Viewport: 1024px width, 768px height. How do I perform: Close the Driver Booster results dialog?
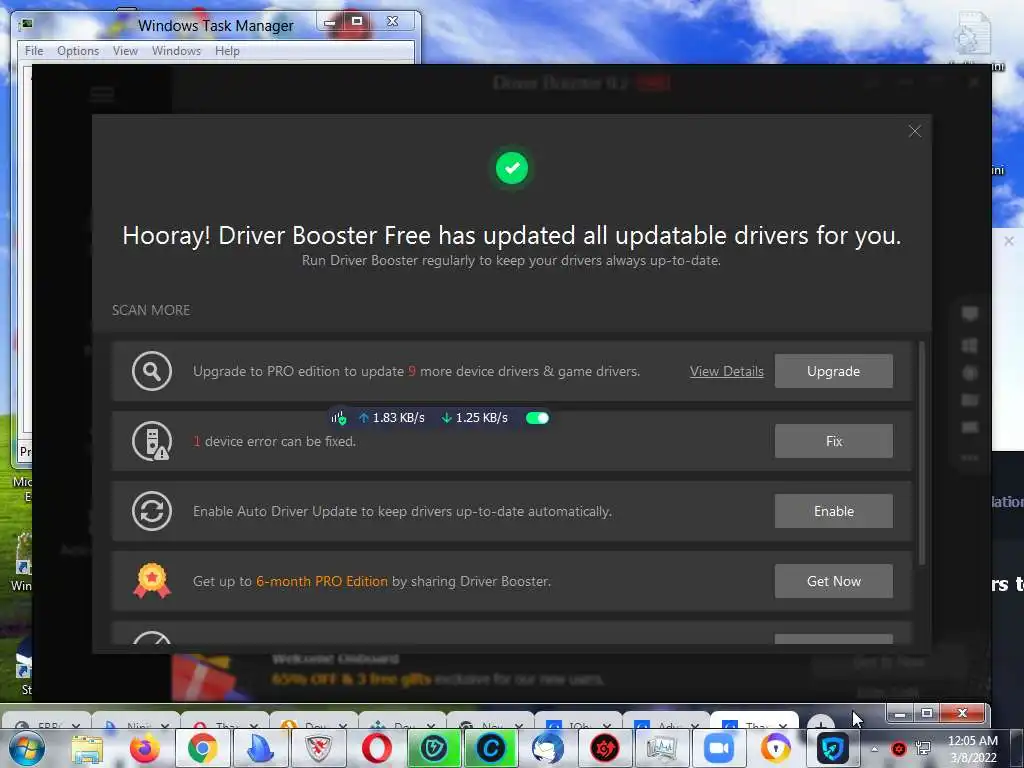pos(914,131)
